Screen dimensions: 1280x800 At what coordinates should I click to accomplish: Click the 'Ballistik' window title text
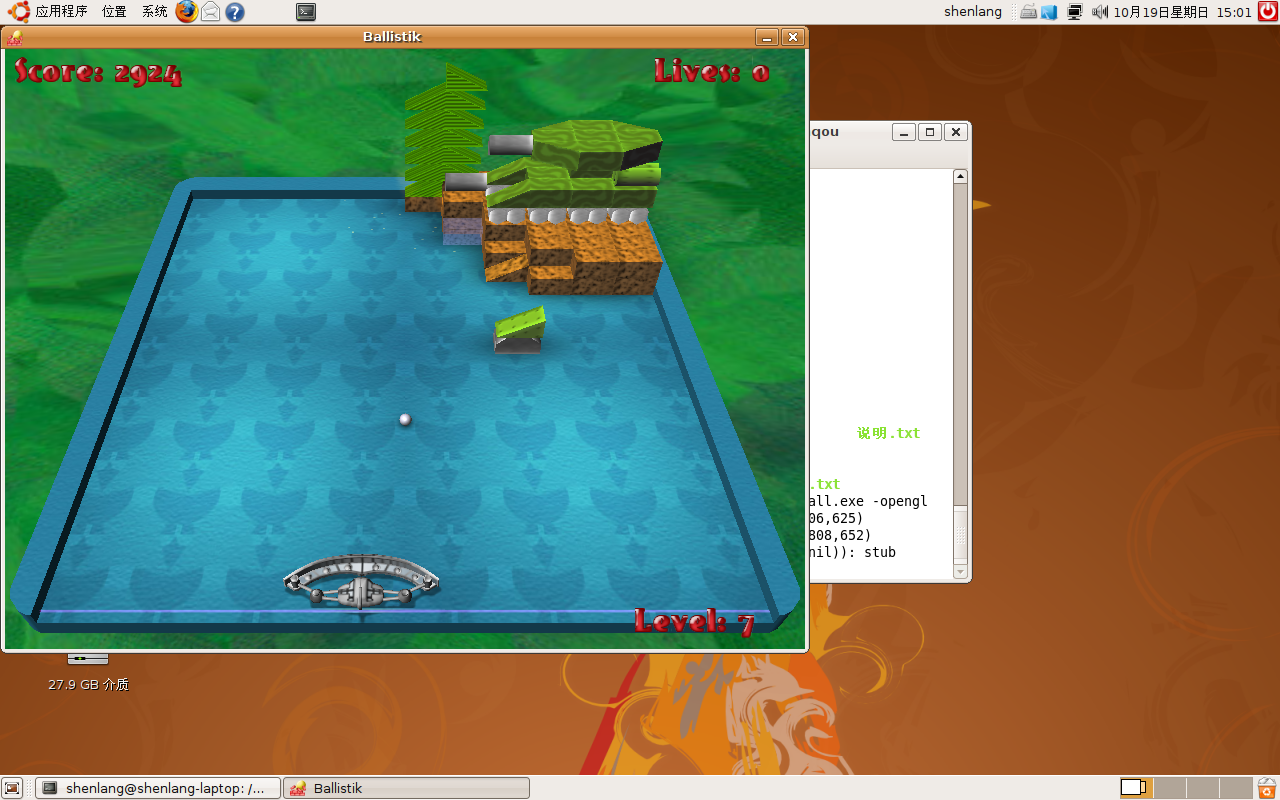tap(392, 37)
